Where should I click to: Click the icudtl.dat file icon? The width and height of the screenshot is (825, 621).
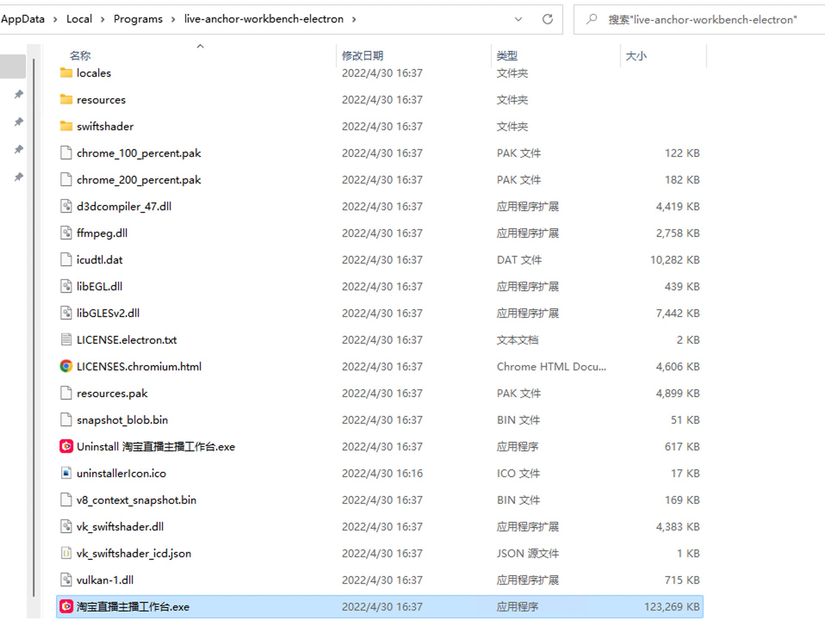(66, 260)
